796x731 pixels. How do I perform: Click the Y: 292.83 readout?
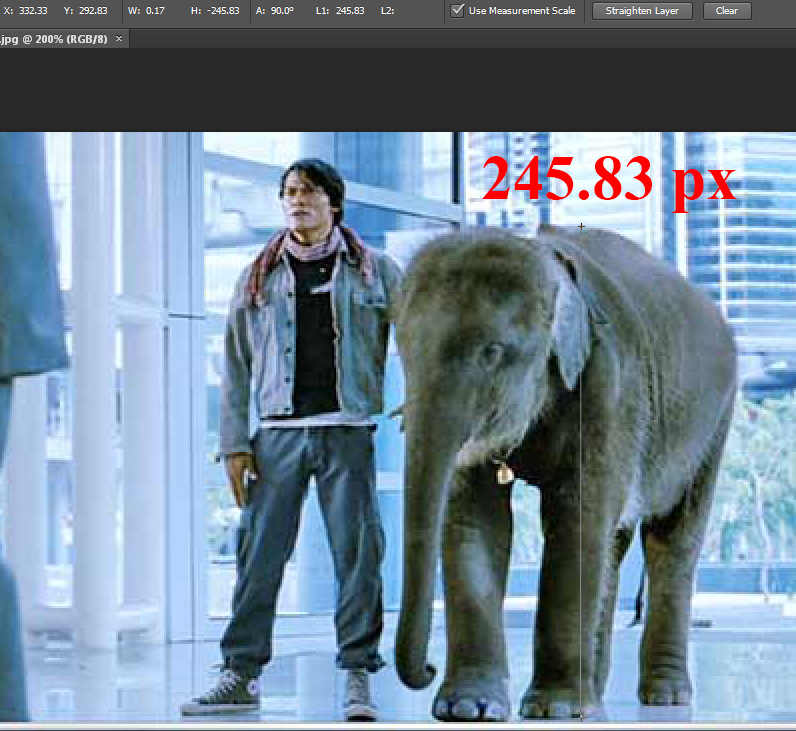click(85, 11)
